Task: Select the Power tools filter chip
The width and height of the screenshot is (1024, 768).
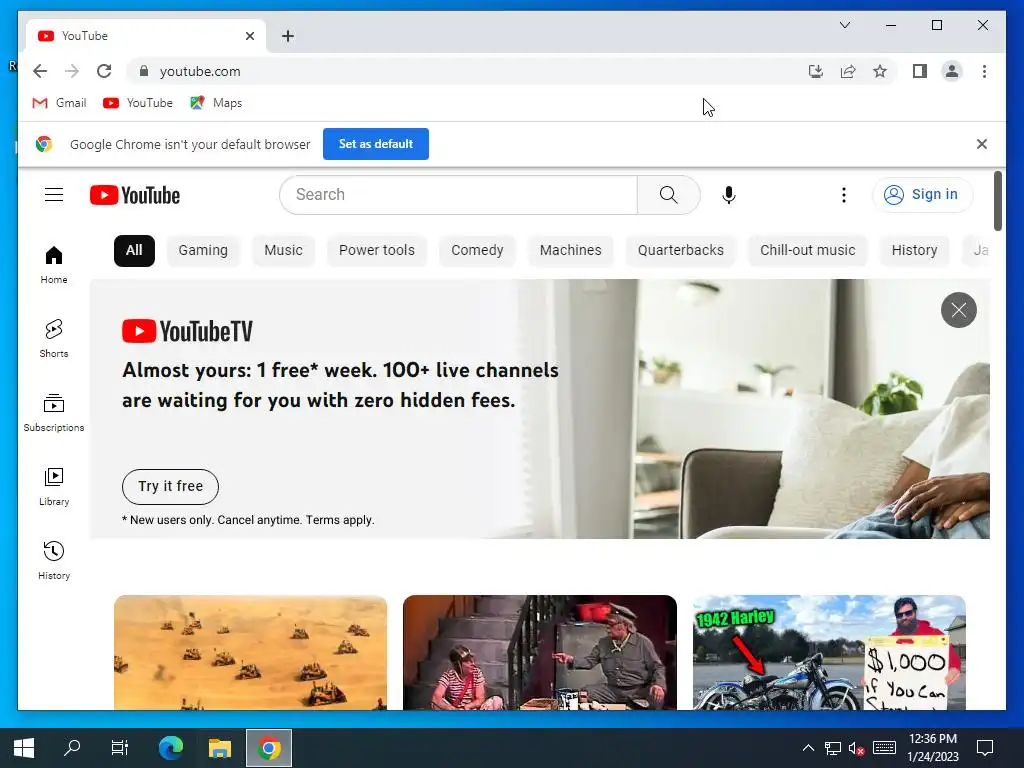Action: tap(376, 251)
